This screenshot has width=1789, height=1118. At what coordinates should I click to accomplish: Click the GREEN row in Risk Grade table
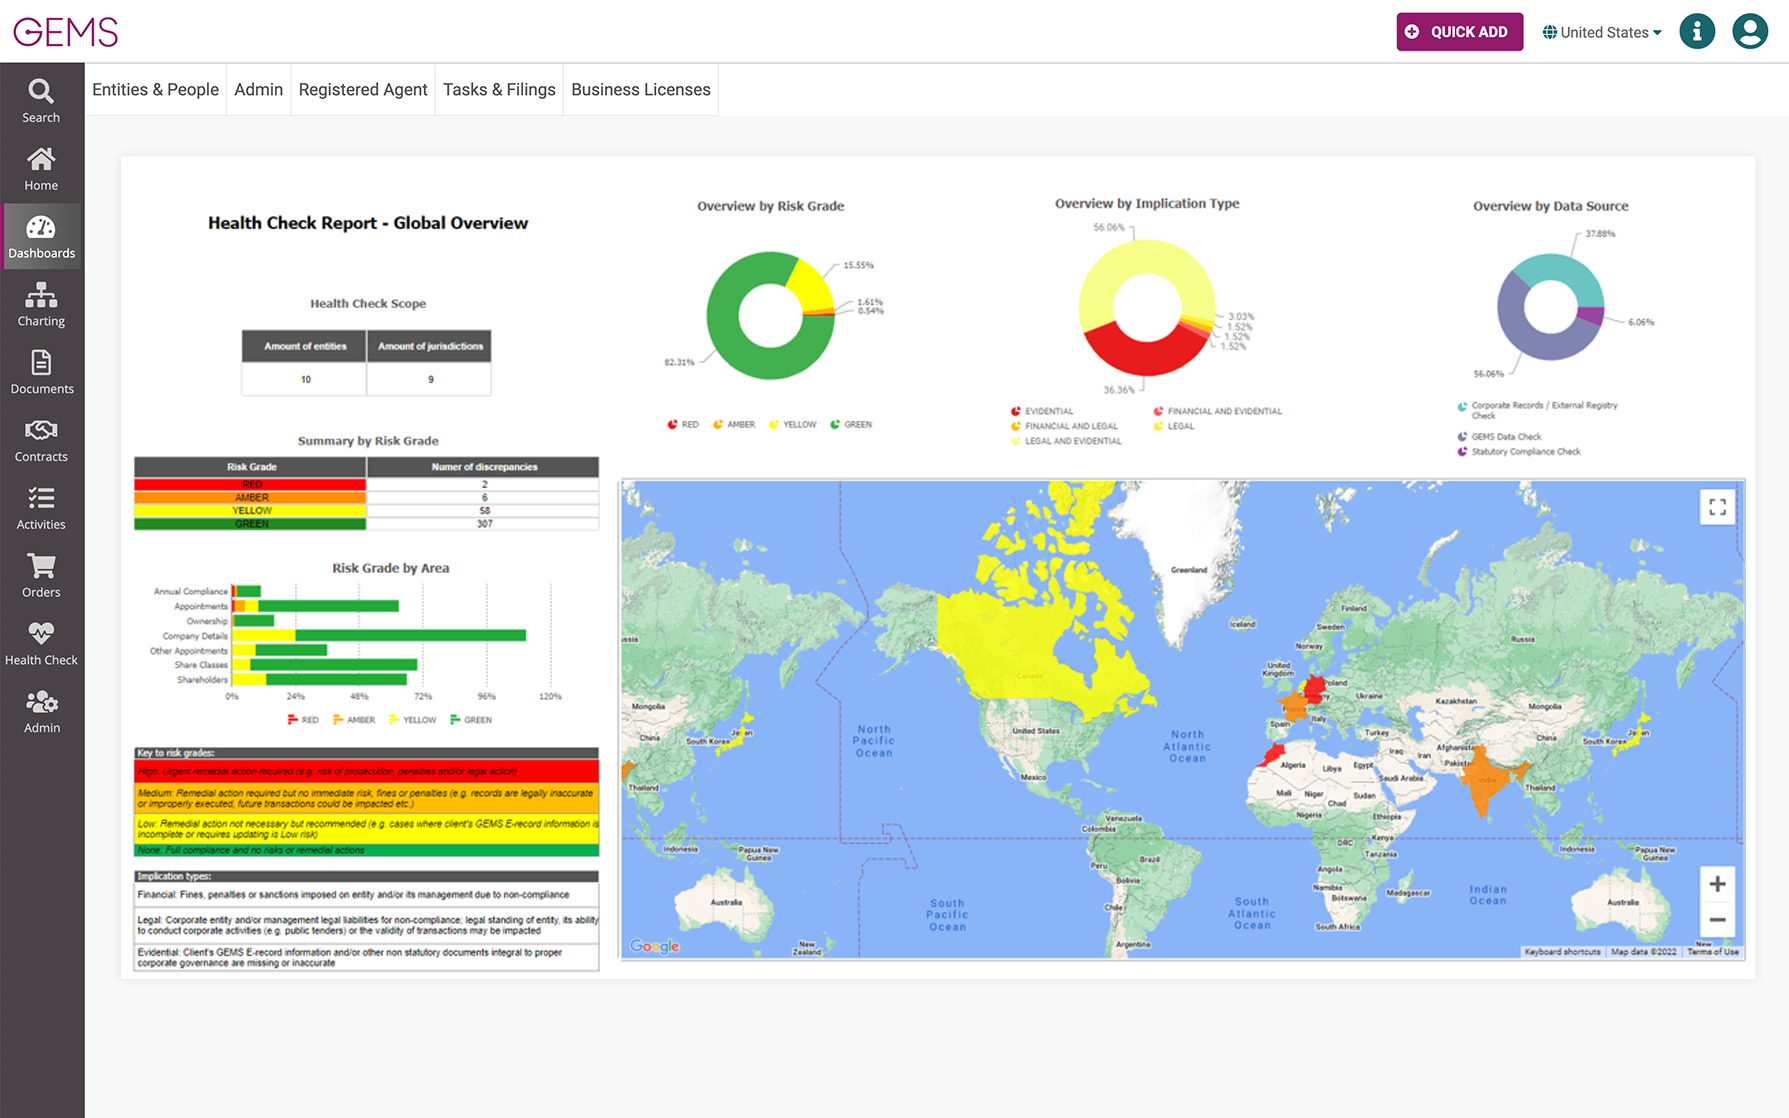(366, 524)
